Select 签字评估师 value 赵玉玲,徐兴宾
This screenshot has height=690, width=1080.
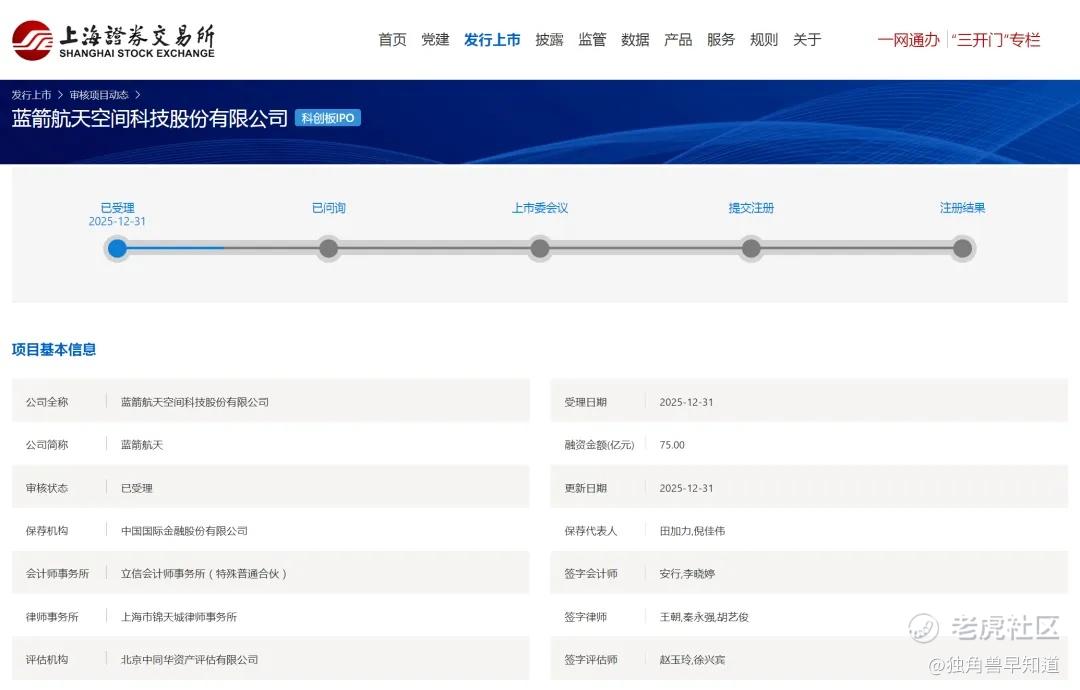[x=692, y=660]
